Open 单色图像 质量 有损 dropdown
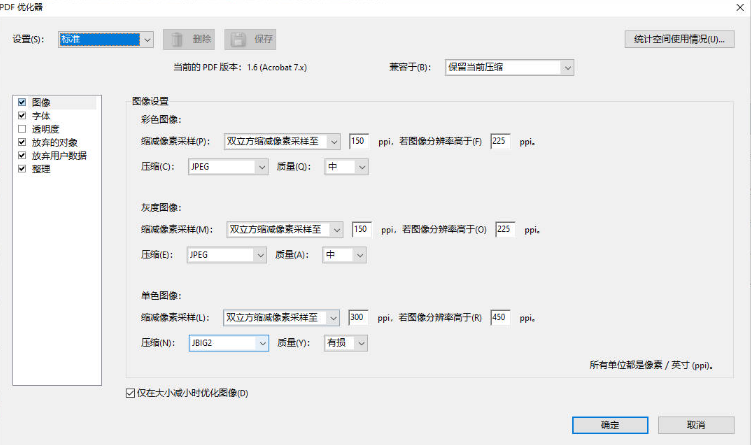This screenshot has width=751, height=445. click(346, 343)
